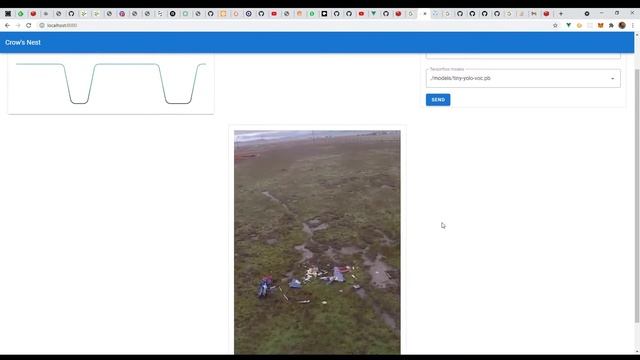Reload the localhost page
640x360 pixels.
pos(29,25)
